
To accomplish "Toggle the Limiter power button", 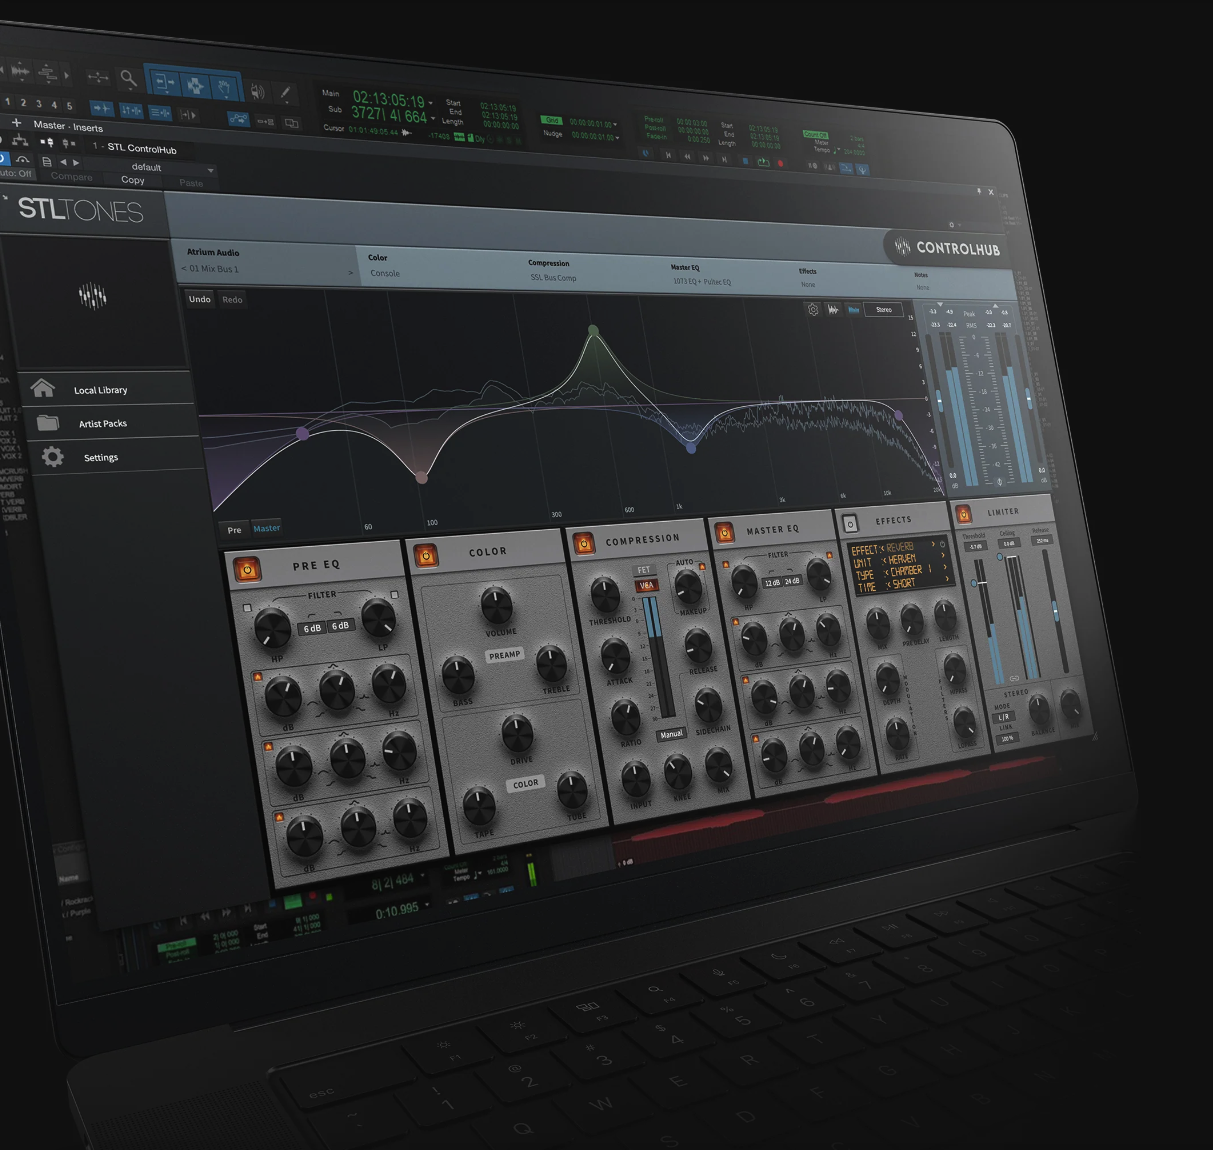I will tap(964, 515).
